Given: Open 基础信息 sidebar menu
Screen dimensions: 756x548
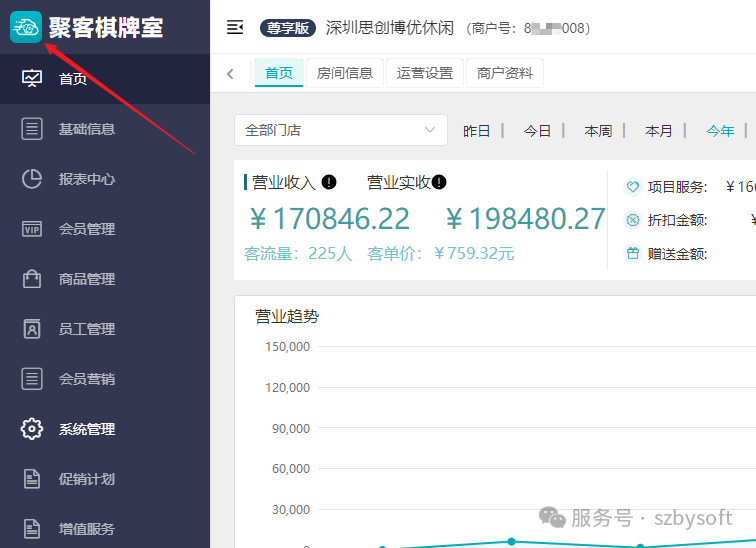Looking at the screenshot, I should pos(105,129).
